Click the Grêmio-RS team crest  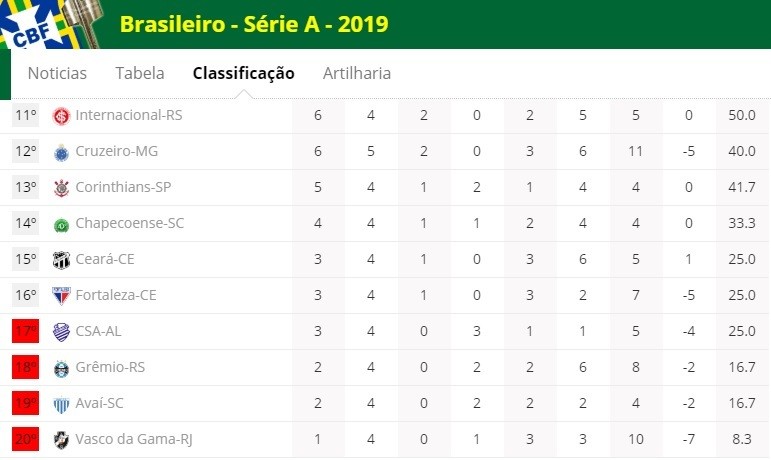[x=61, y=368]
